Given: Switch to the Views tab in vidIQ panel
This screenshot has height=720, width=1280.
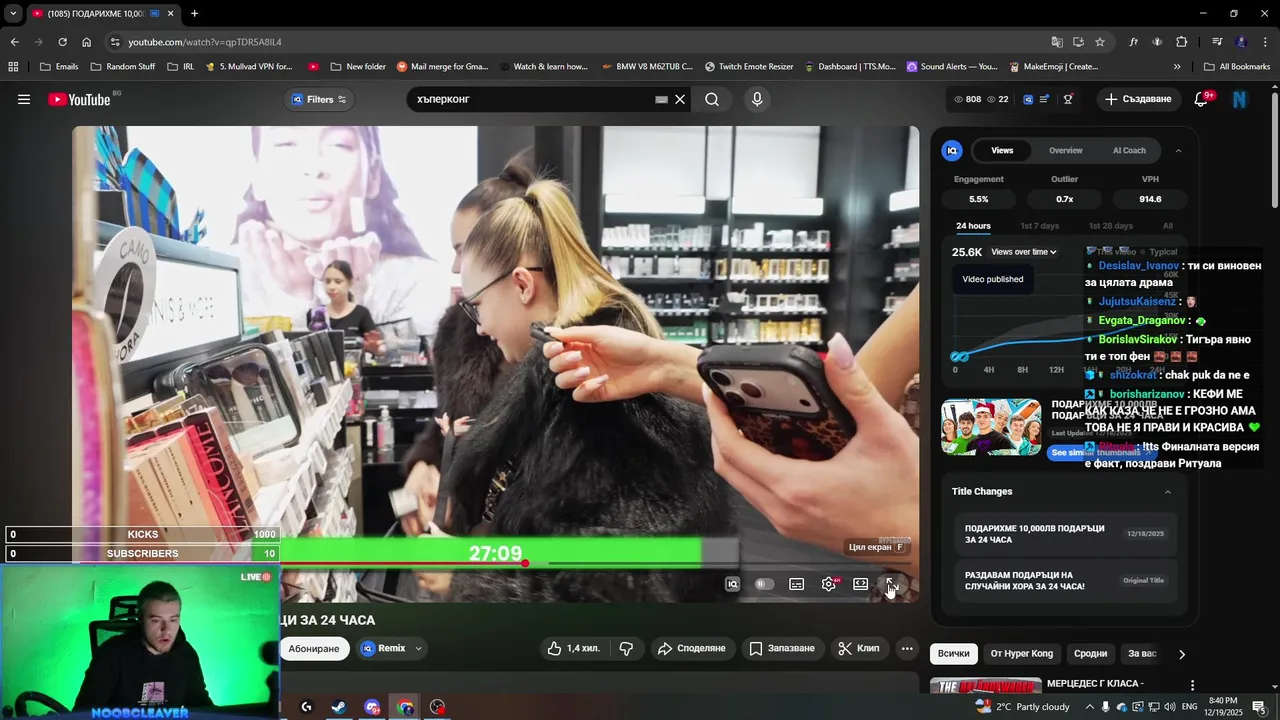Looking at the screenshot, I should 1002,150.
